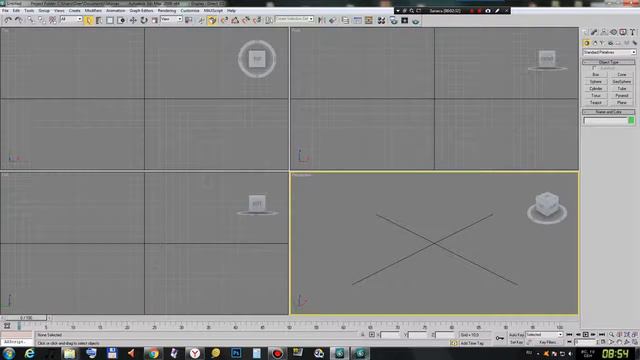Click the green object color swatch
The image size is (640, 360).
[x=631, y=120]
